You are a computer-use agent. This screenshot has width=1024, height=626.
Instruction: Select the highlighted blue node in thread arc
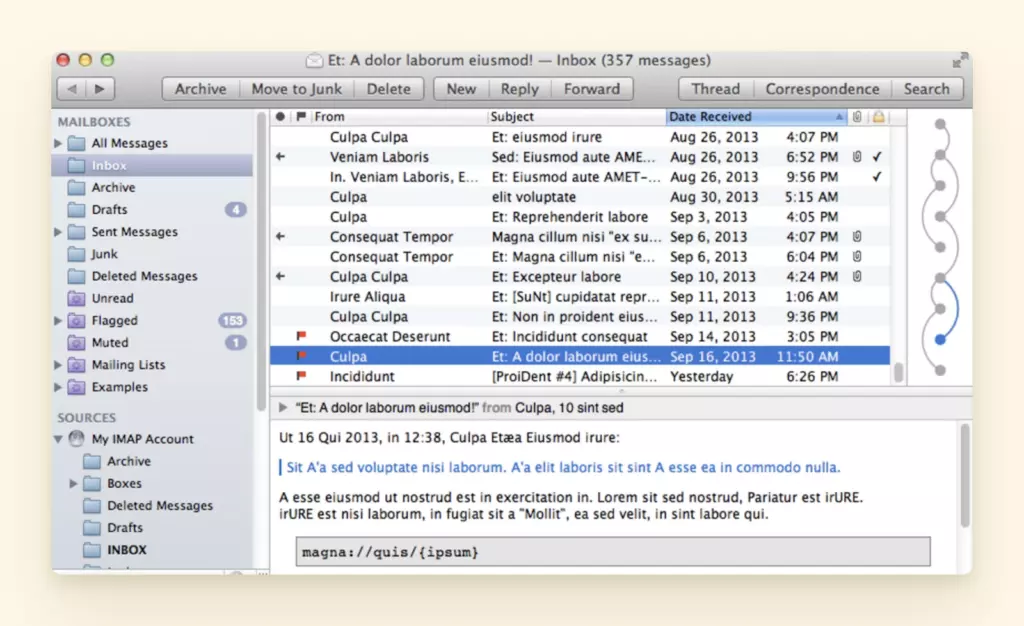pyautogui.click(x=940, y=339)
